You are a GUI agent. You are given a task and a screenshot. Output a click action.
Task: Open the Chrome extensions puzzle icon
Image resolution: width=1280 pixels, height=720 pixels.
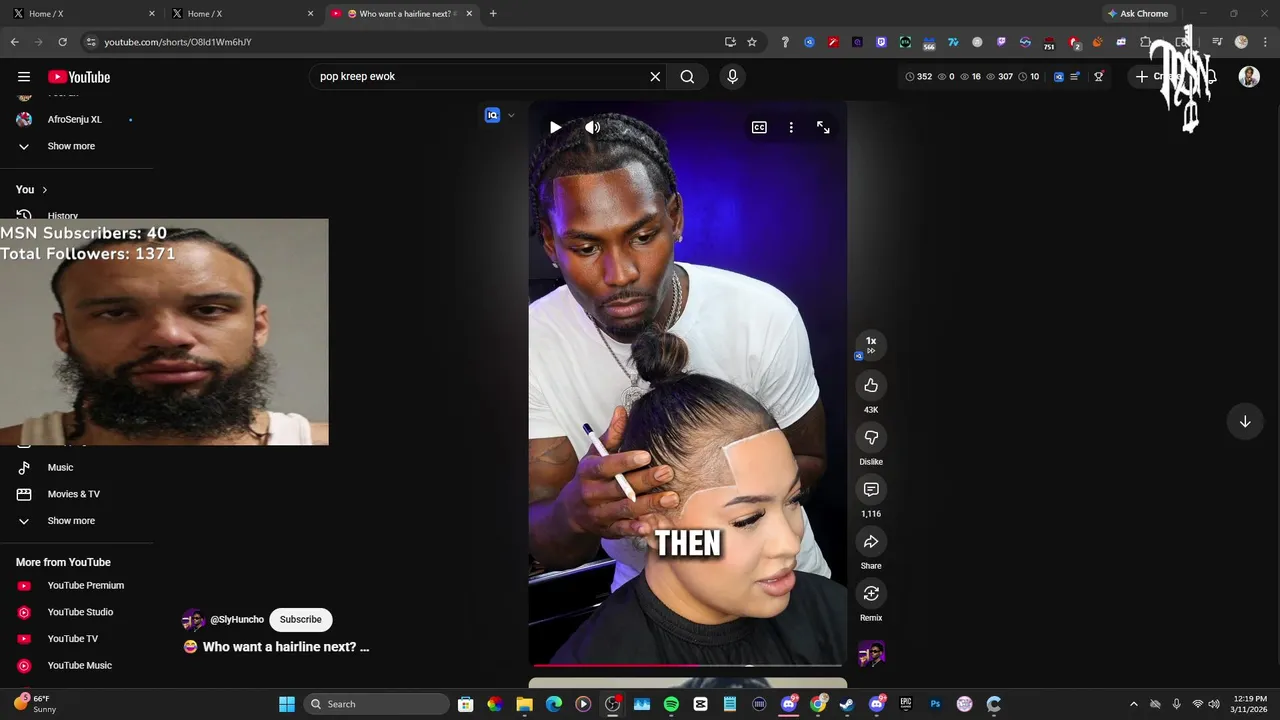pyautogui.click(x=1146, y=42)
